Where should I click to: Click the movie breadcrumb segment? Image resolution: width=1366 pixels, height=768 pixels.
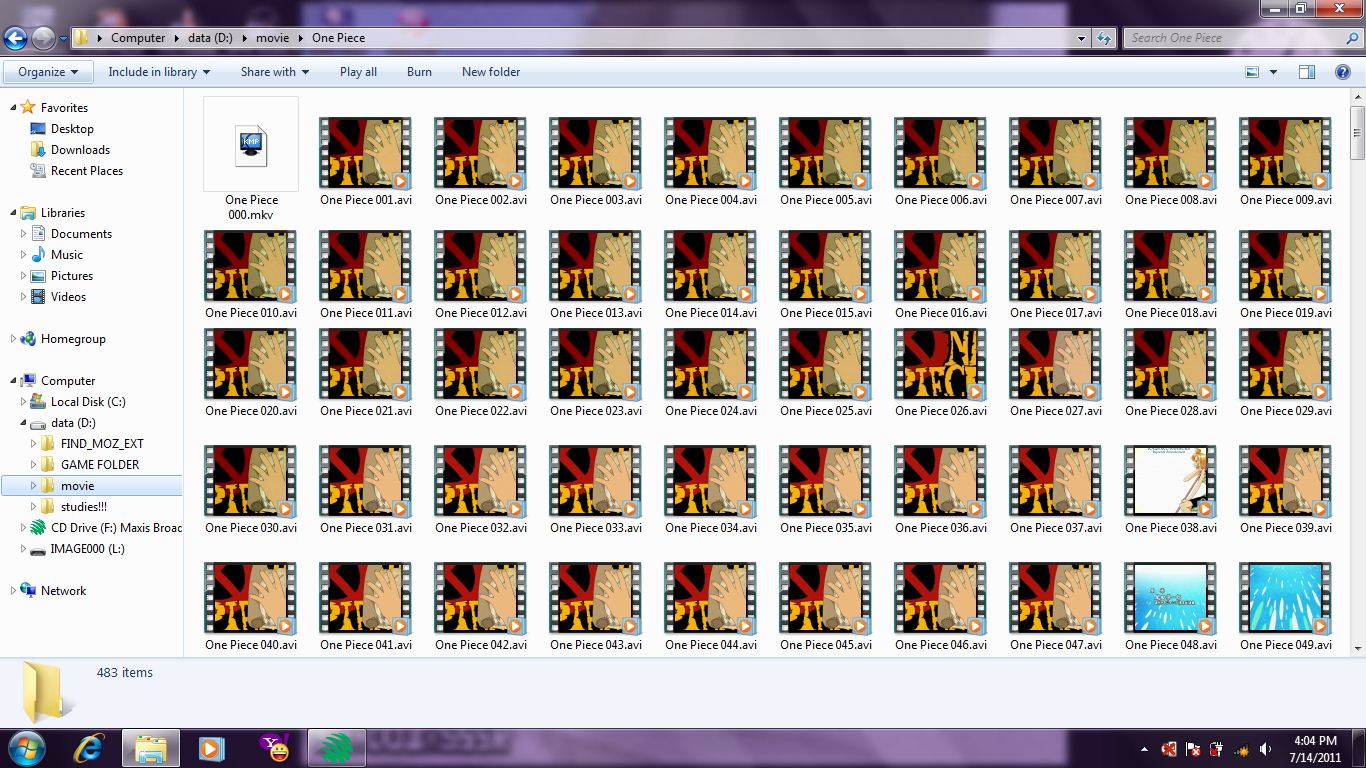pyautogui.click(x=272, y=38)
